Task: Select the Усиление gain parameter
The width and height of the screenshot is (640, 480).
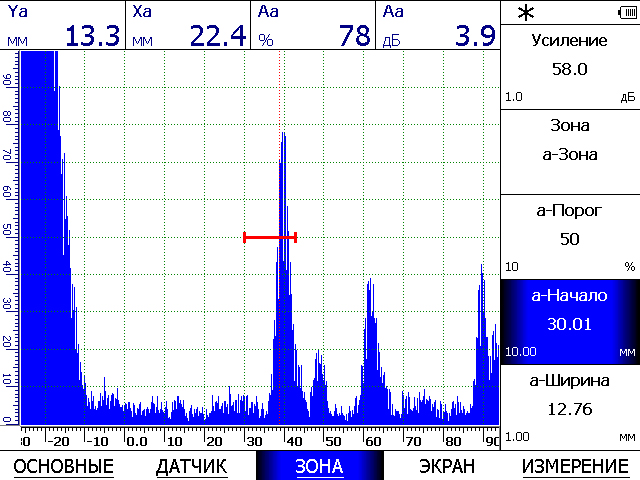Action: [x=570, y=67]
